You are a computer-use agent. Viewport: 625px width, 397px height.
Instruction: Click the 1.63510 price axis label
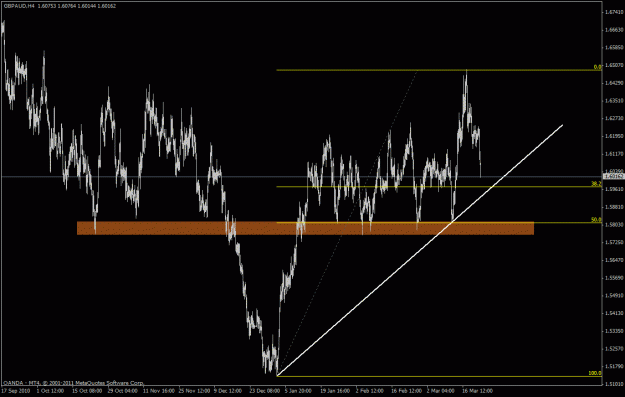[x=614, y=100]
